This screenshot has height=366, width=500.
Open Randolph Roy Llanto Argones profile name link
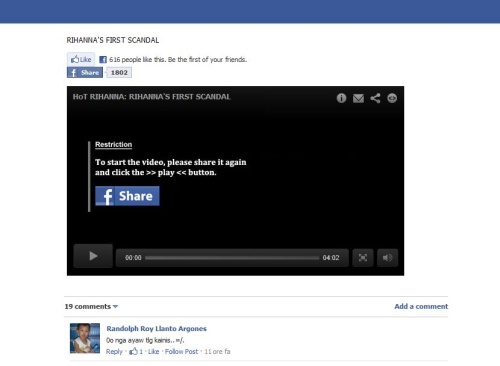[156, 329]
